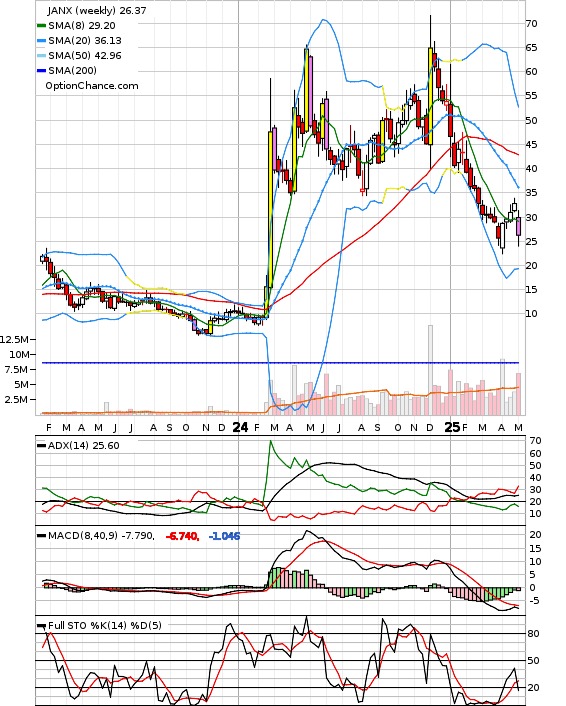Click the 12.5M volume axis label
This screenshot has width=566, height=706.
click(x=14, y=339)
